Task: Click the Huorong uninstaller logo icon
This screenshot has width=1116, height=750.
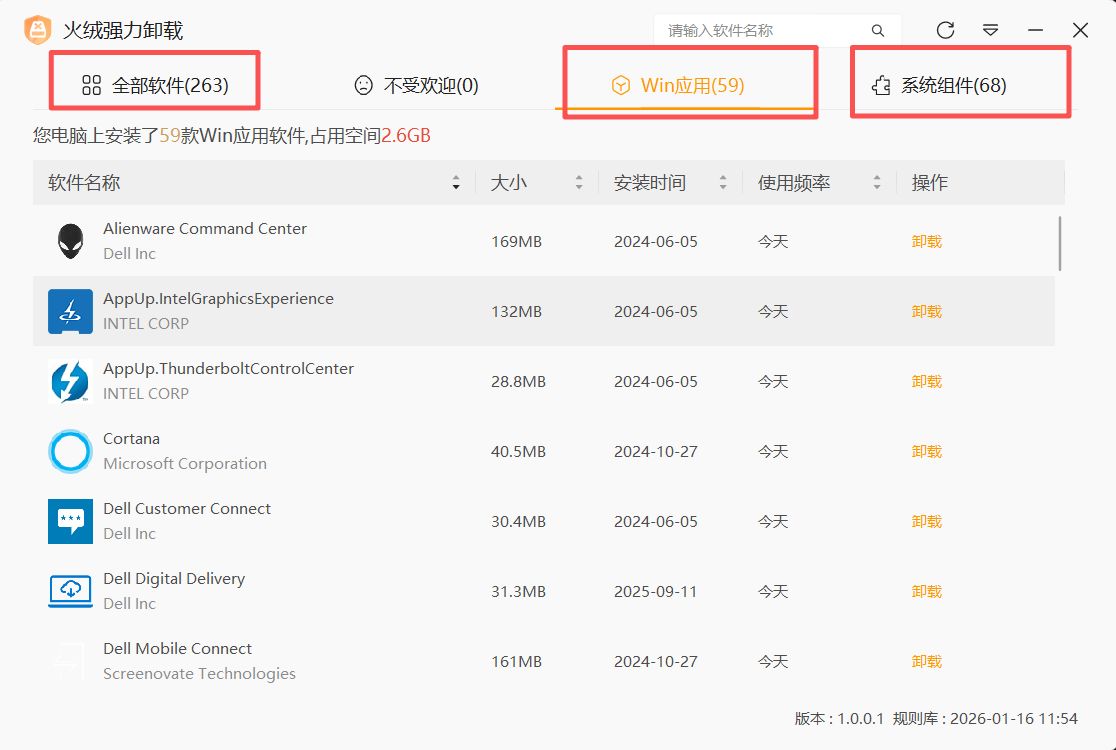Action: coord(38,30)
